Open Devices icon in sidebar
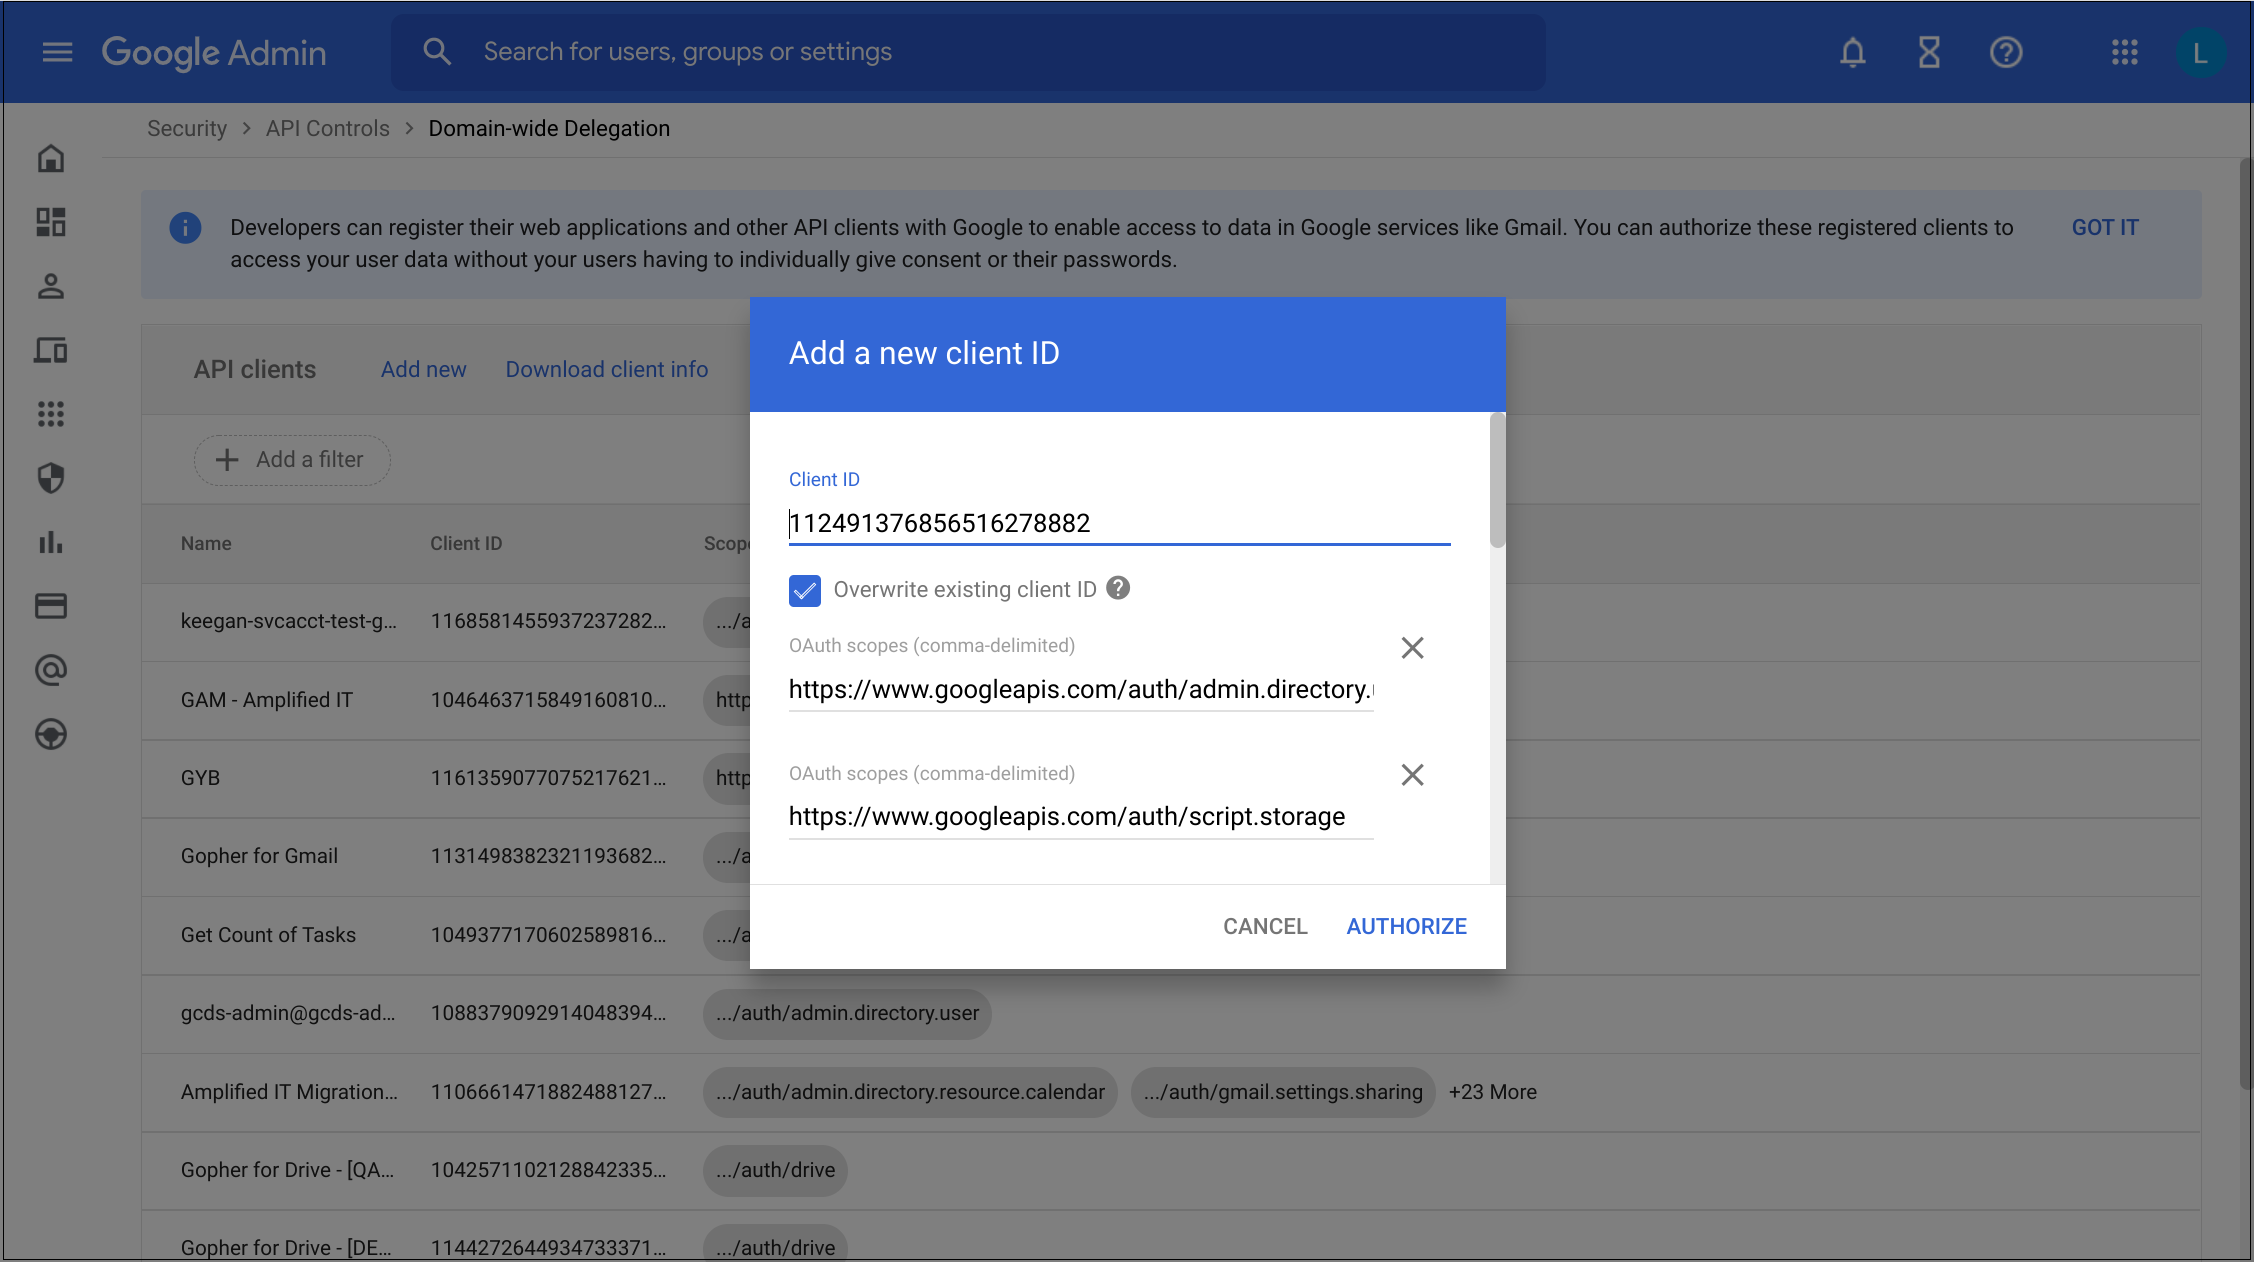This screenshot has width=2254, height=1262. click(x=51, y=350)
